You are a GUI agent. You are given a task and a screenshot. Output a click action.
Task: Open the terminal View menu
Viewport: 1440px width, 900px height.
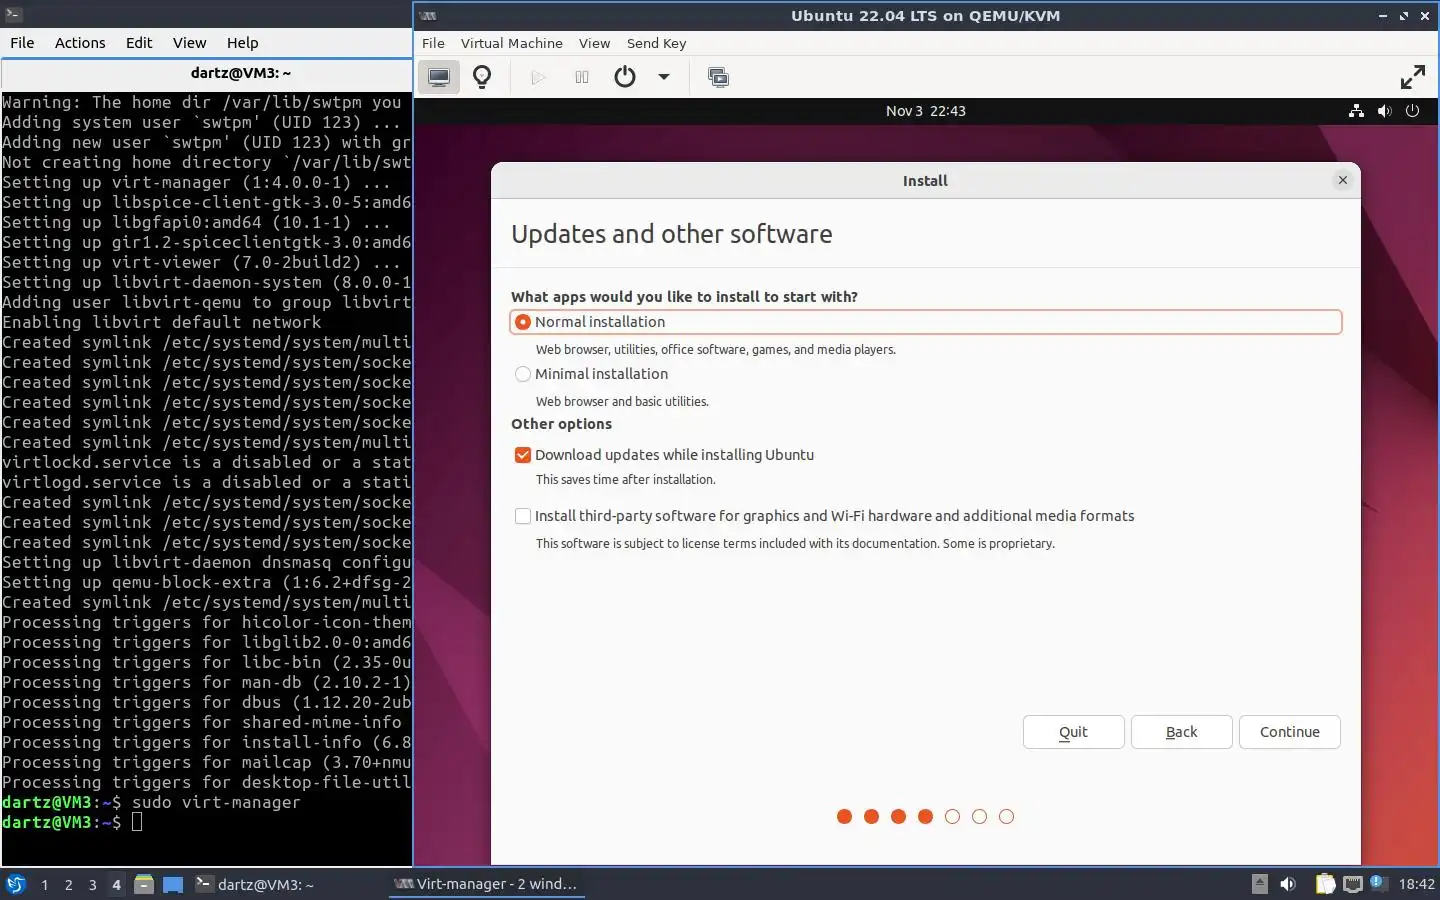point(189,43)
